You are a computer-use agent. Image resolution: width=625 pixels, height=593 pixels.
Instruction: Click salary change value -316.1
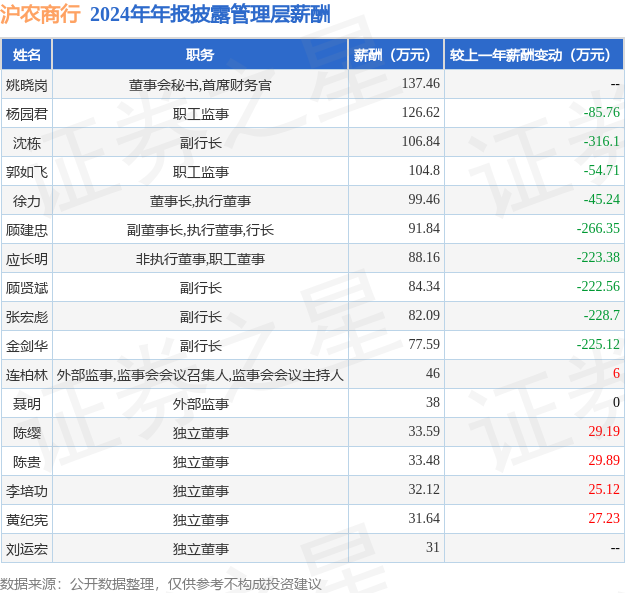[x=601, y=141]
